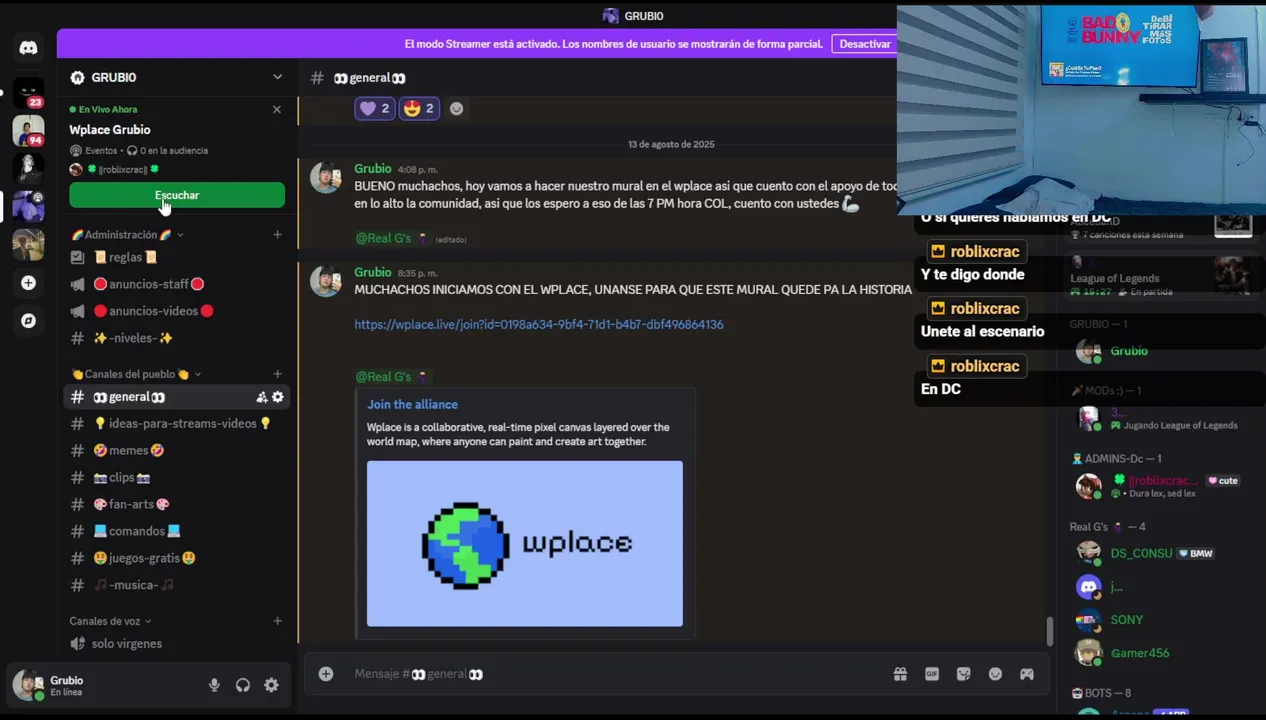Toggle the purple heart reaction
This screenshot has width=1266, height=720.
[x=375, y=109]
